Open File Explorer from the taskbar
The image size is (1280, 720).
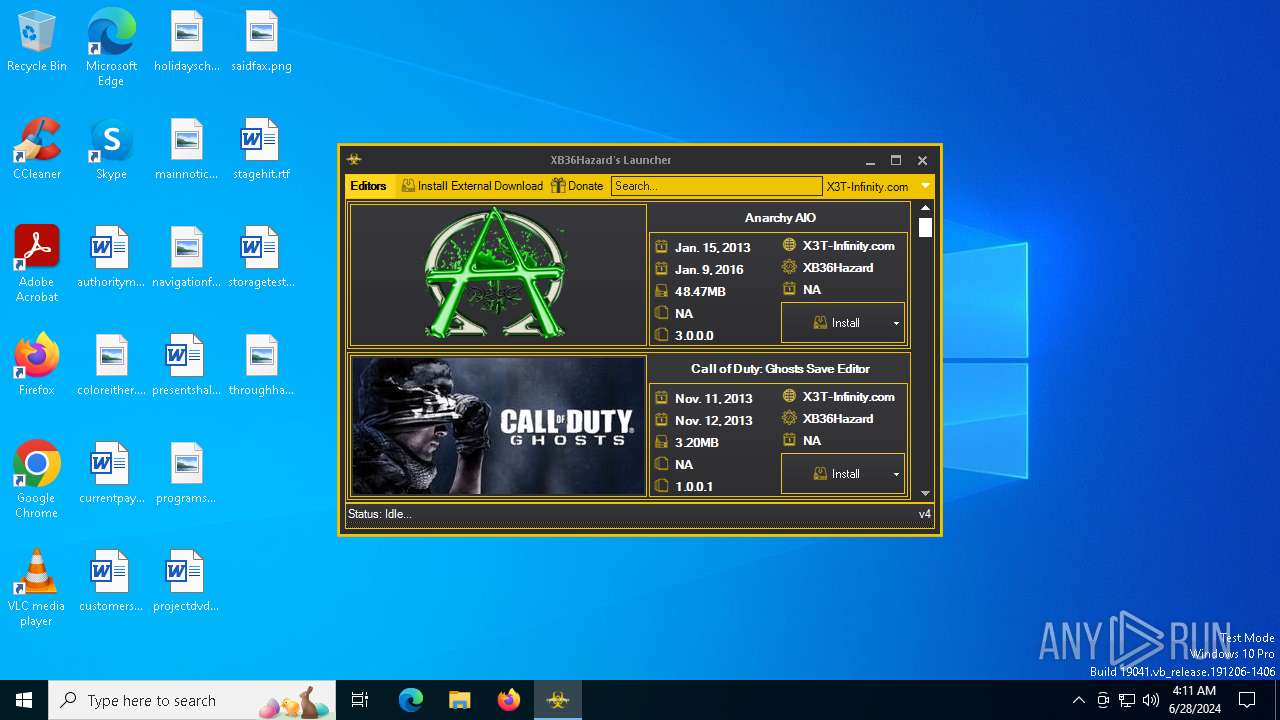(x=460, y=700)
